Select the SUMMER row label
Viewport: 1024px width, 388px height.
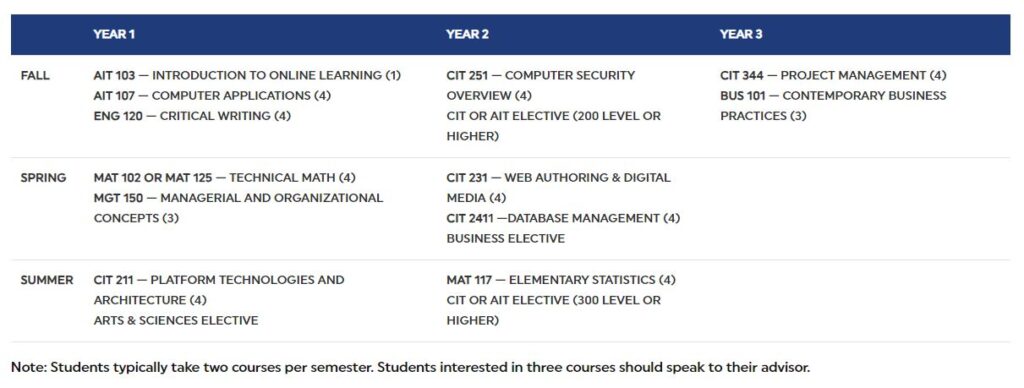coord(46,280)
